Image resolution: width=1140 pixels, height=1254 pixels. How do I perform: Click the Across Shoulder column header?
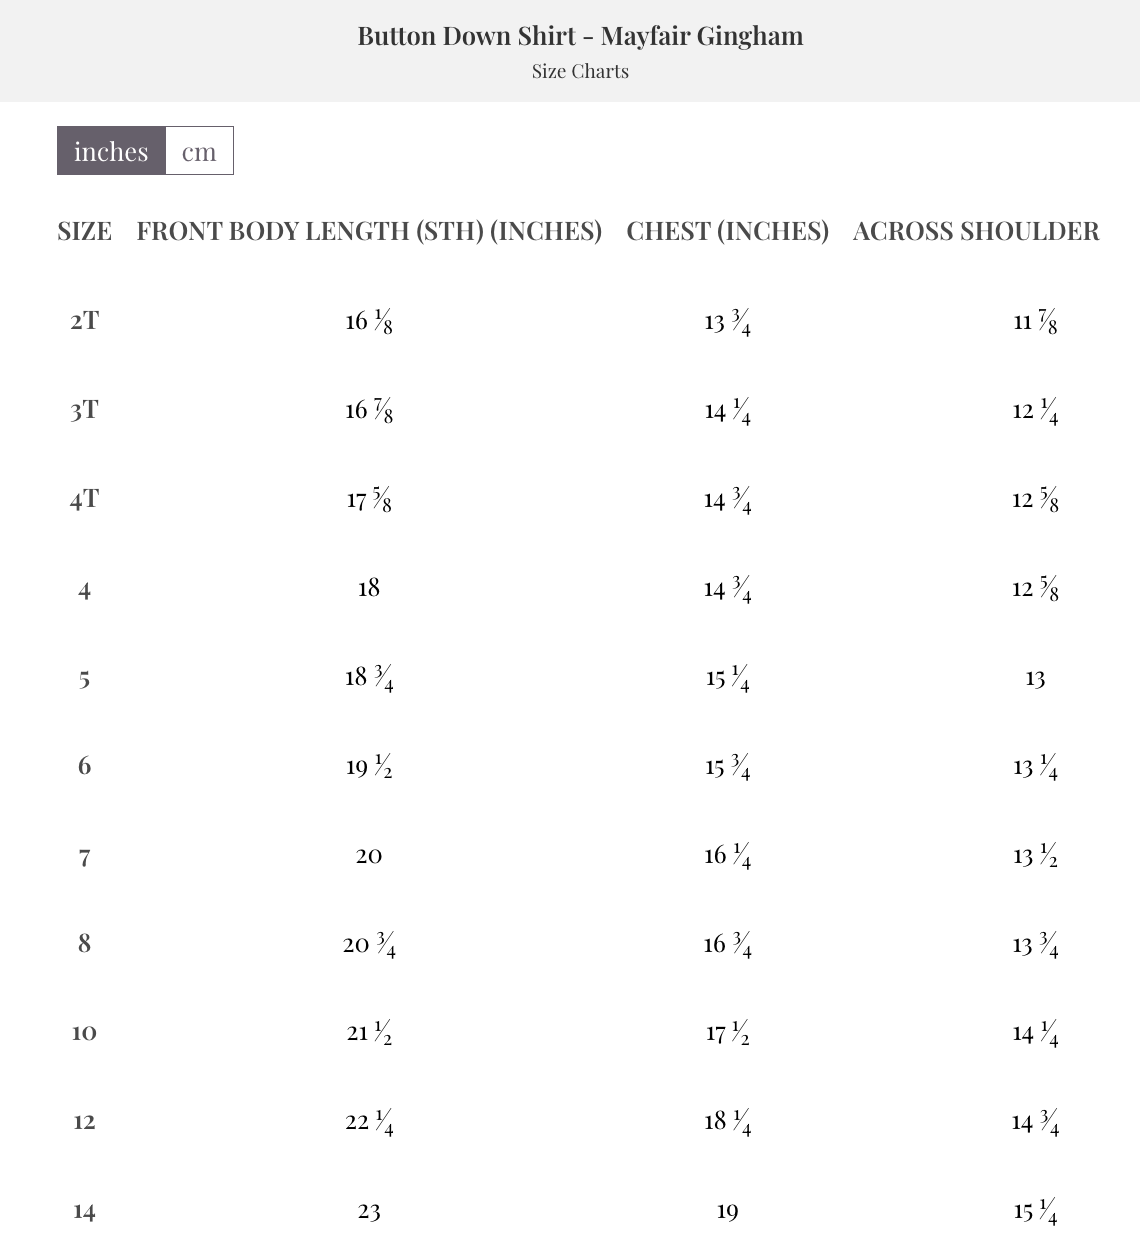[x=975, y=231]
